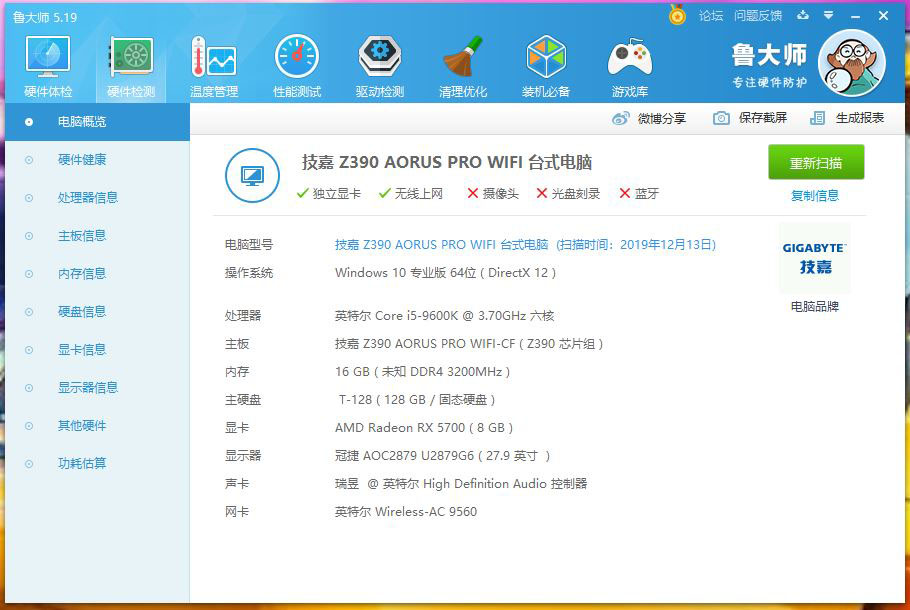
Task: Open the 论坛 forum link
Action: pos(712,16)
